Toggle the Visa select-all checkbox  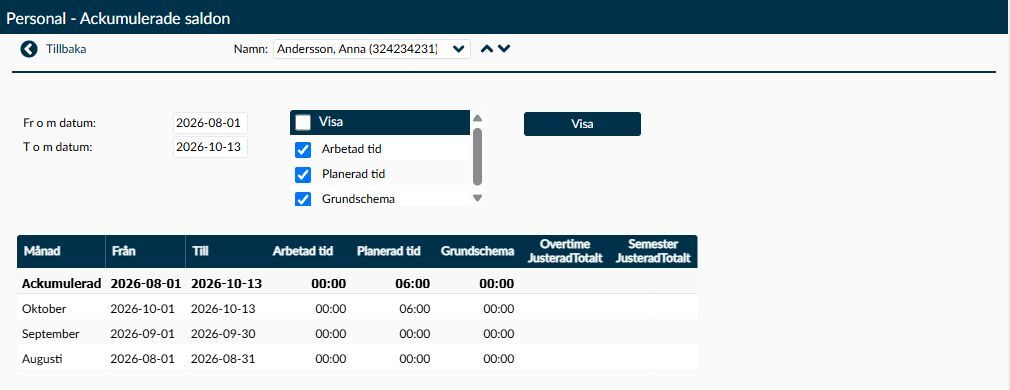tap(303, 122)
